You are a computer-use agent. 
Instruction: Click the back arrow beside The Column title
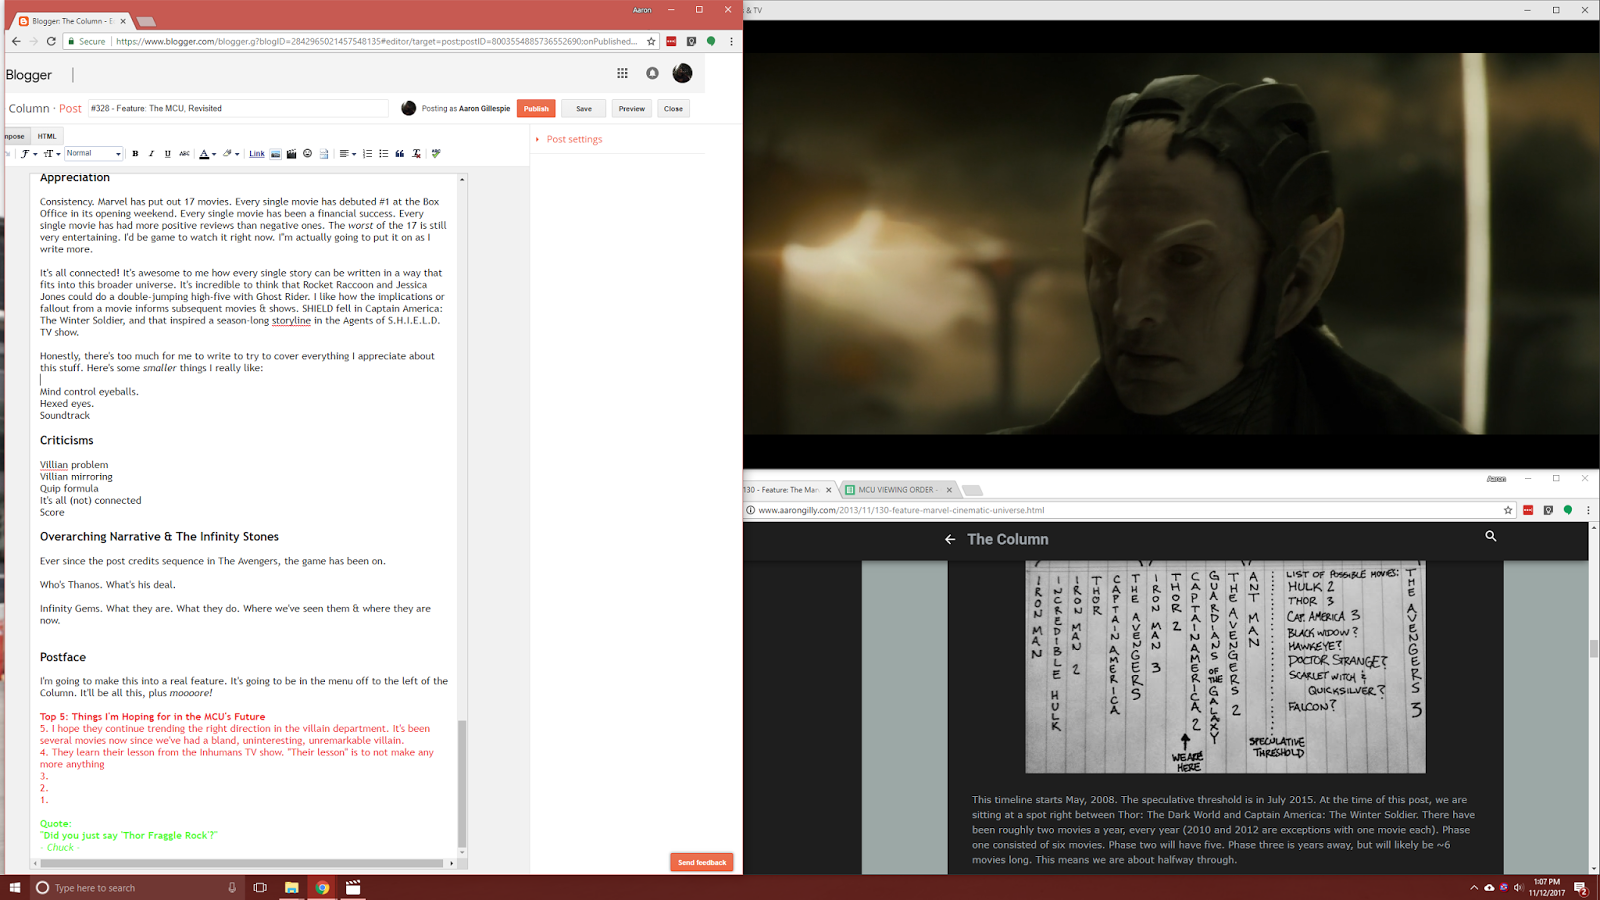950,539
